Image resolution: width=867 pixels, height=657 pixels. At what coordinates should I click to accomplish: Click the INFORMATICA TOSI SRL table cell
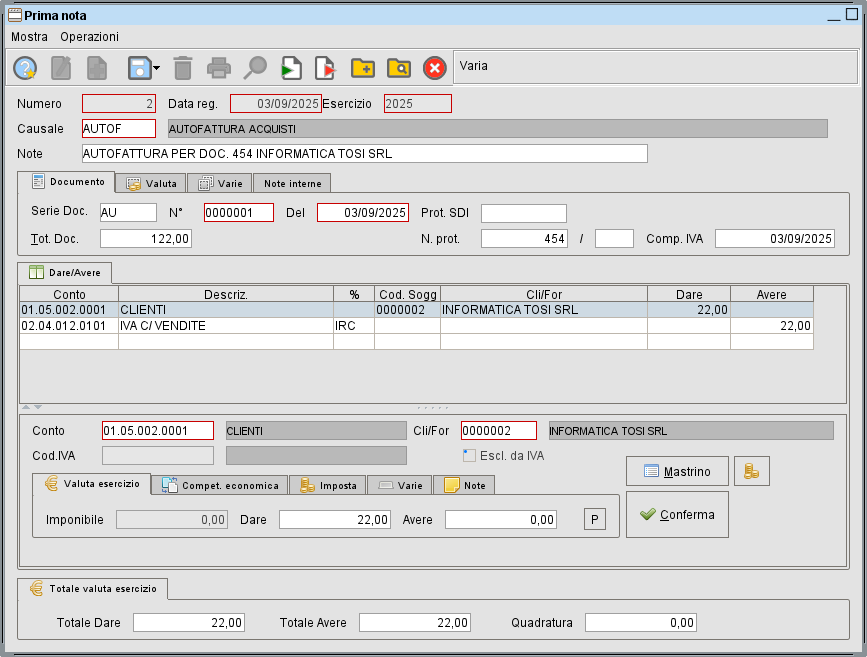point(544,310)
